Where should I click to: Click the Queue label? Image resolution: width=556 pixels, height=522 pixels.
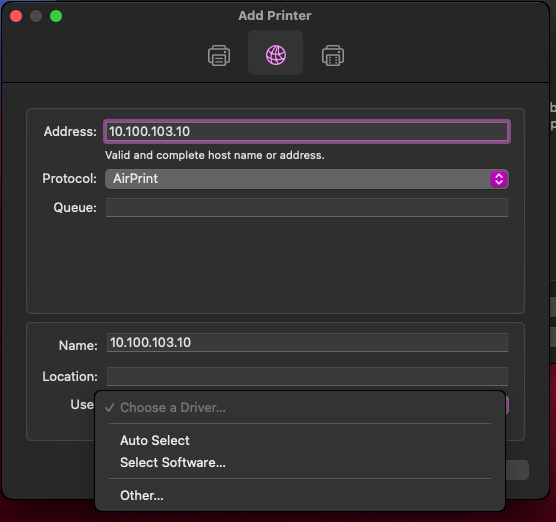click(75, 207)
